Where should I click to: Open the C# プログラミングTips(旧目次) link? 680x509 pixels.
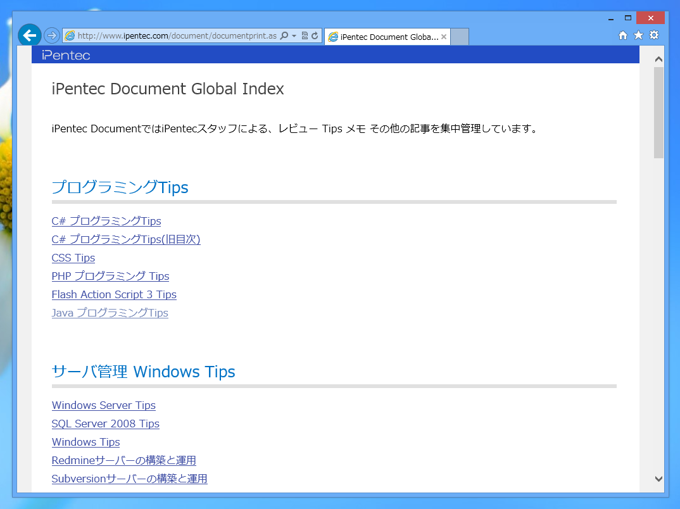pos(126,239)
